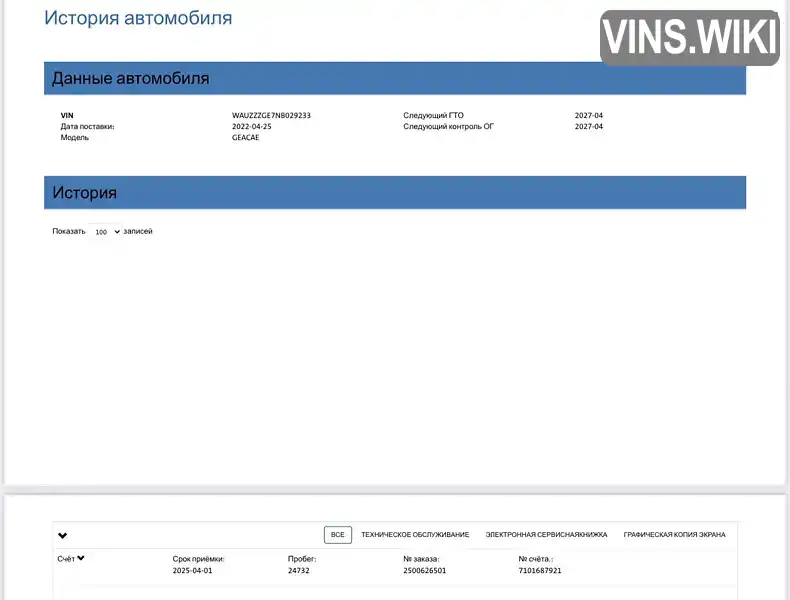Screen dimensions: 790x600
Task: Click the История section header
Action: [394, 192]
